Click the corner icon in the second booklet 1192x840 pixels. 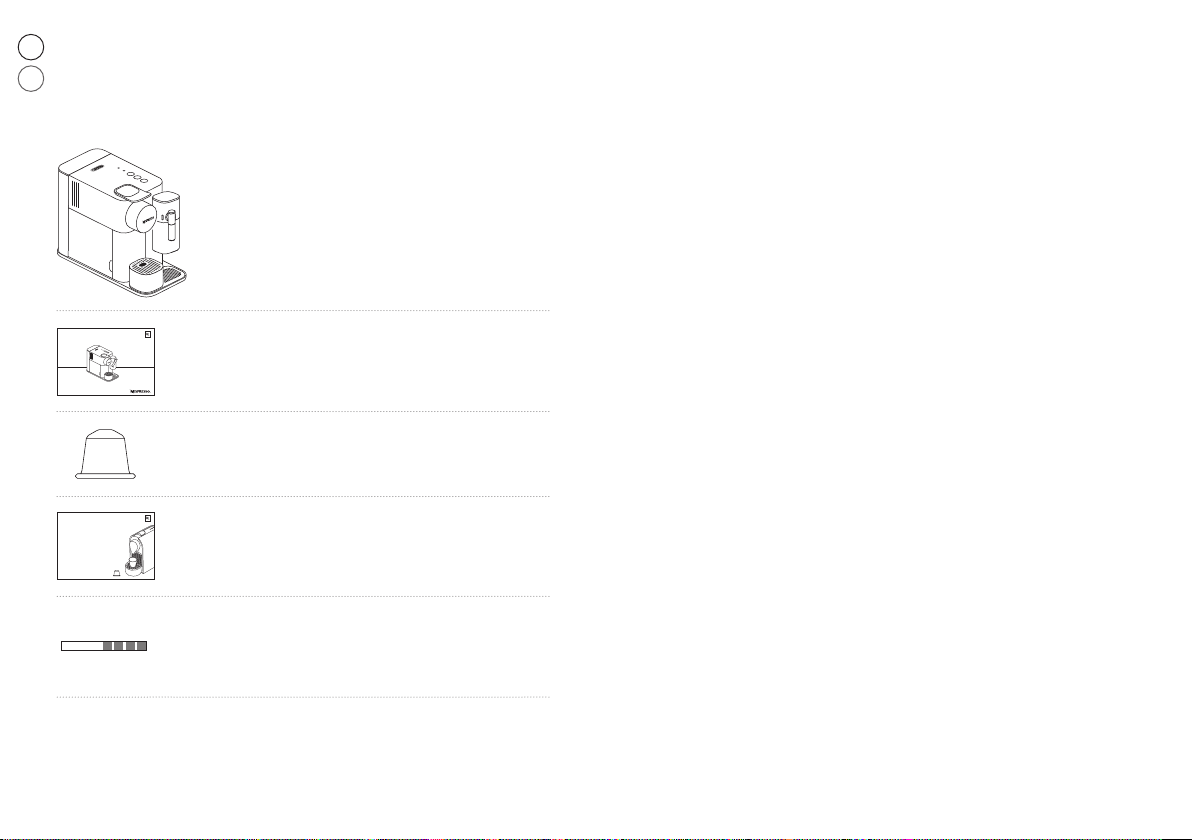148,518
